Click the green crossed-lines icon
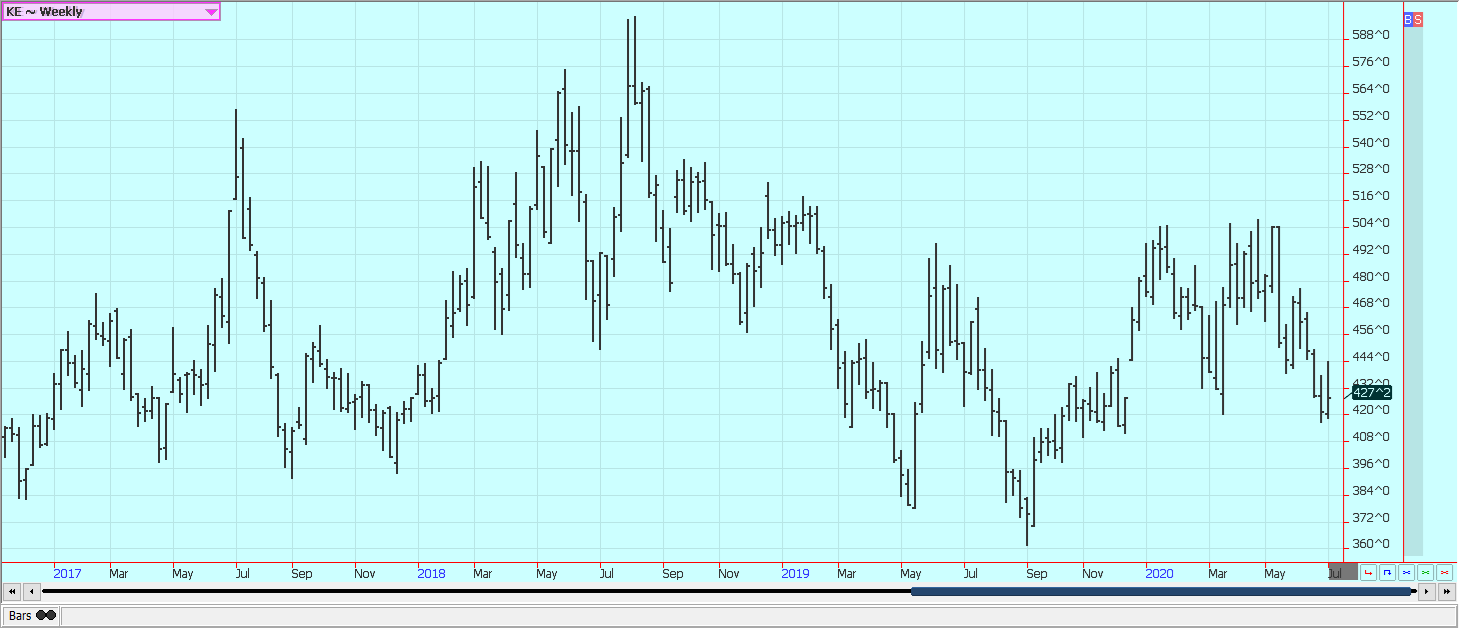This screenshot has width=1459, height=629. click(x=1425, y=572)
